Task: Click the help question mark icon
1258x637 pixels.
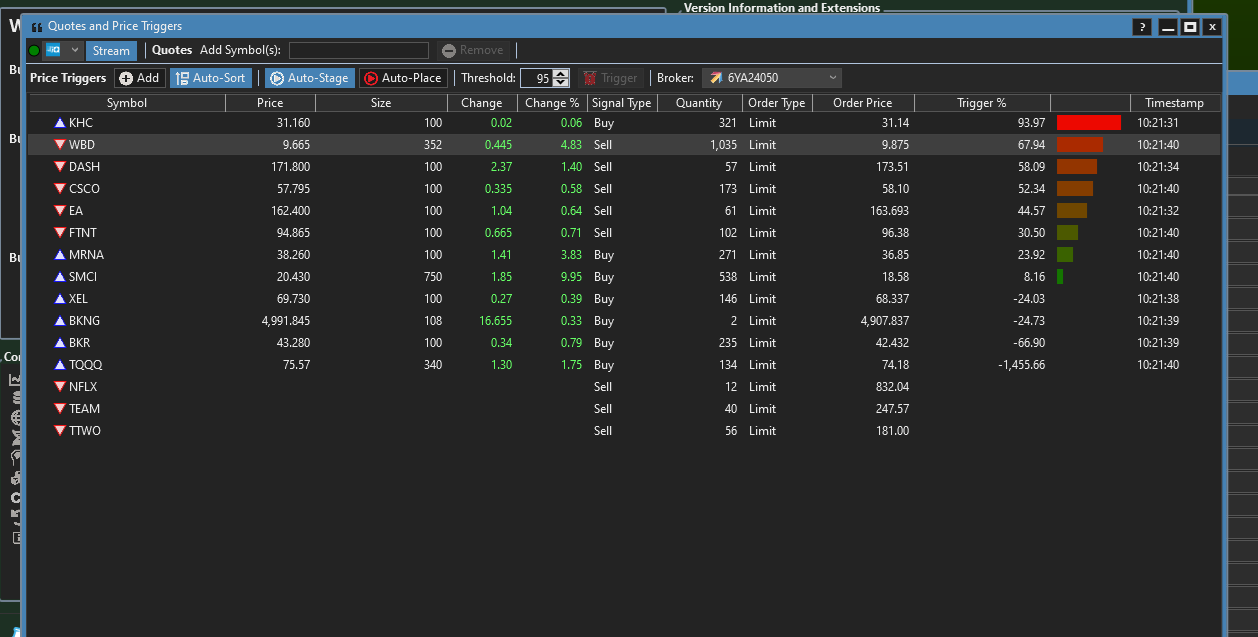Action: point(1141,27)
